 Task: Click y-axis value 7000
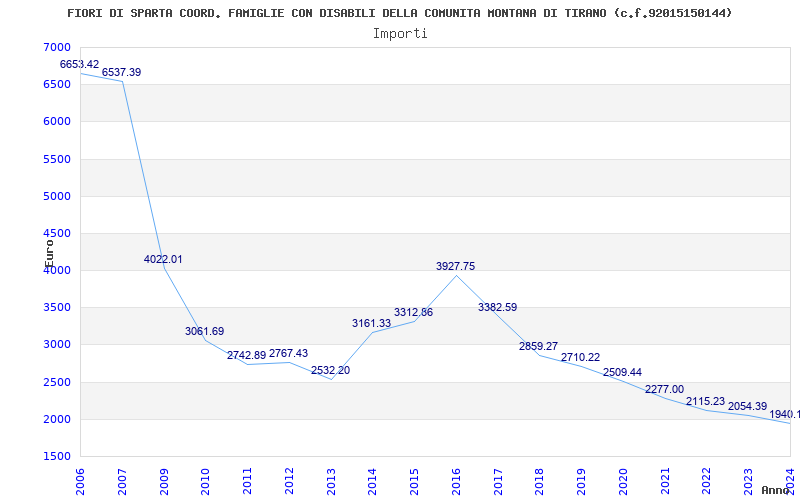click(x=56, y=47)
